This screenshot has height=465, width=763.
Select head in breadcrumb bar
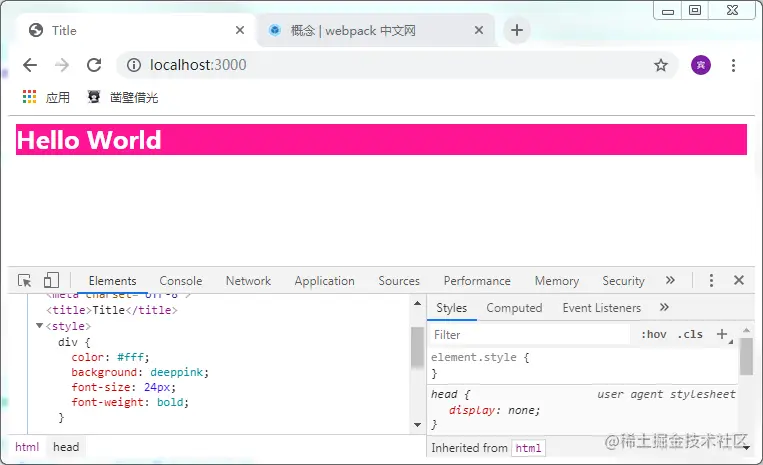[x=66, y=447]
